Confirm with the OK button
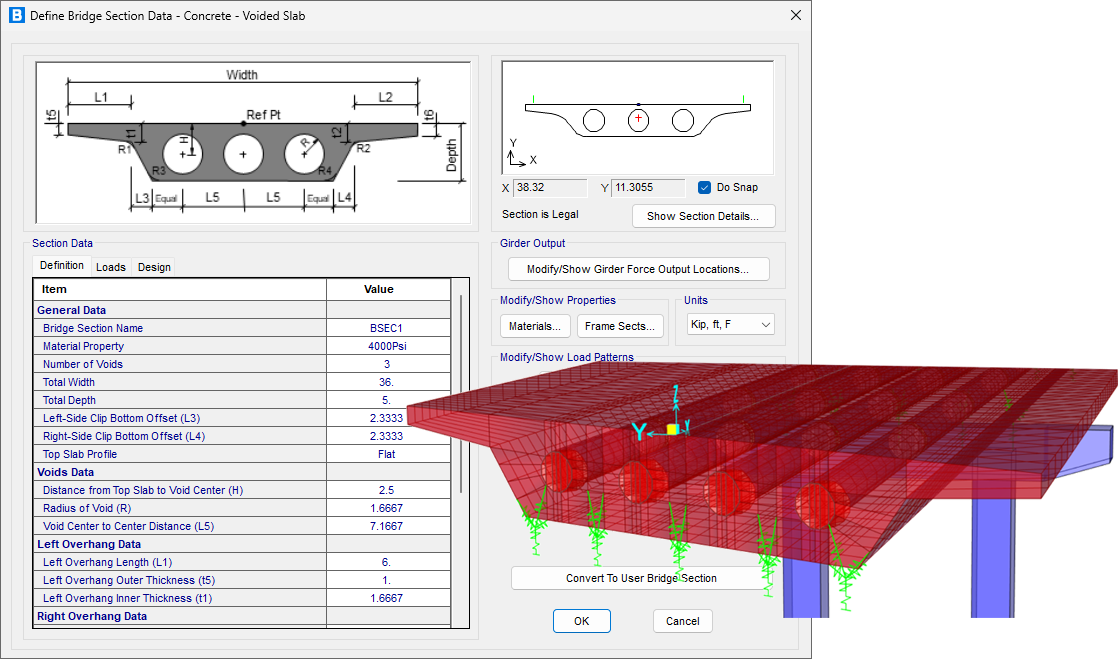 tap(581, 621)
